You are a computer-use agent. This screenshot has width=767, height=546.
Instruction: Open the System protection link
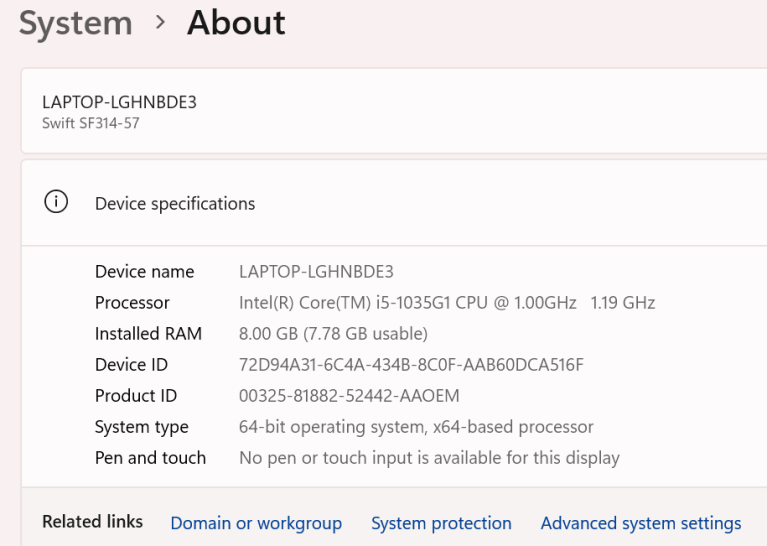[x=441, y=523]
